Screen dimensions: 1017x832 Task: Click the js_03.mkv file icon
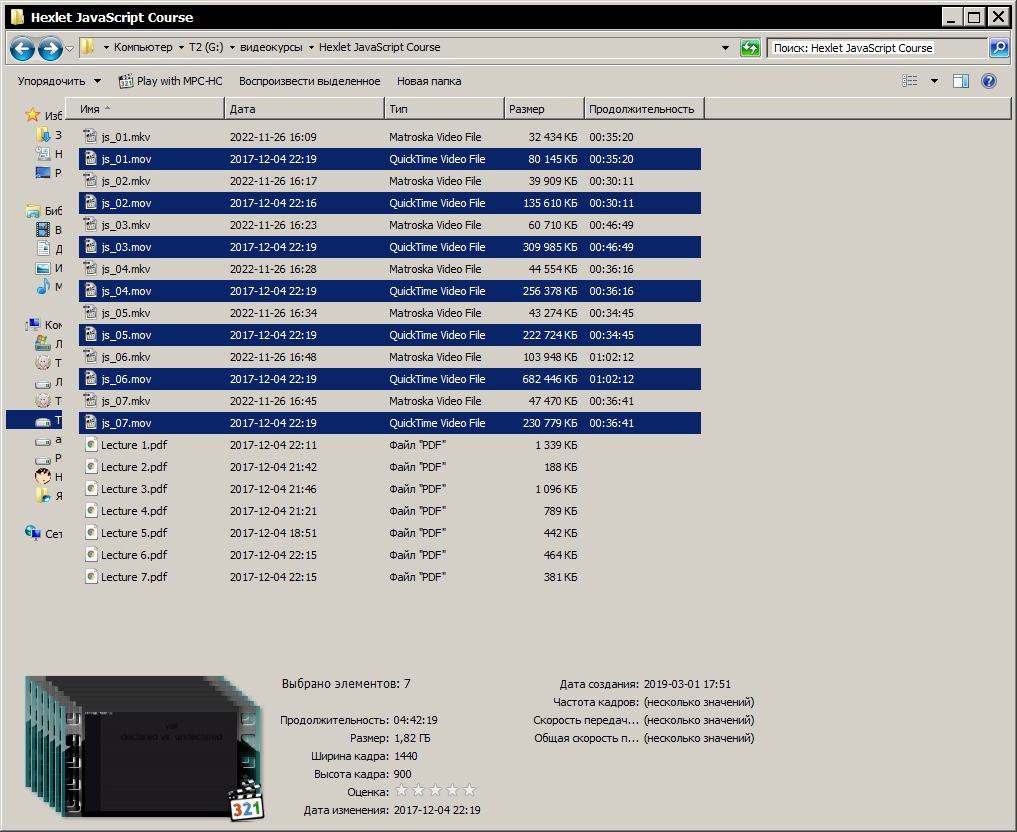point(90,224)
